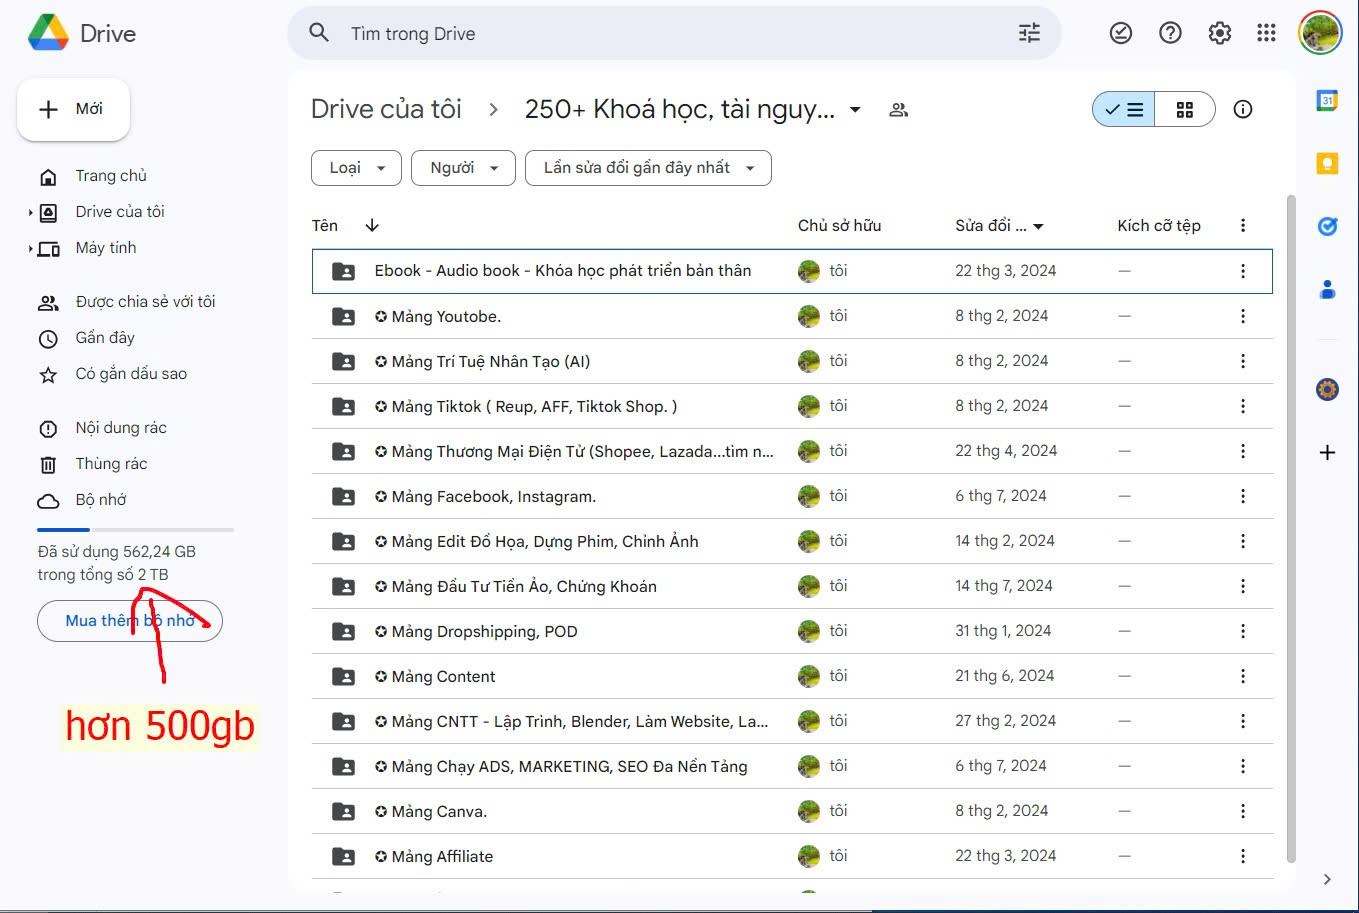
Task: Open advanced search filter options icon
Action: pos(1029,33)
